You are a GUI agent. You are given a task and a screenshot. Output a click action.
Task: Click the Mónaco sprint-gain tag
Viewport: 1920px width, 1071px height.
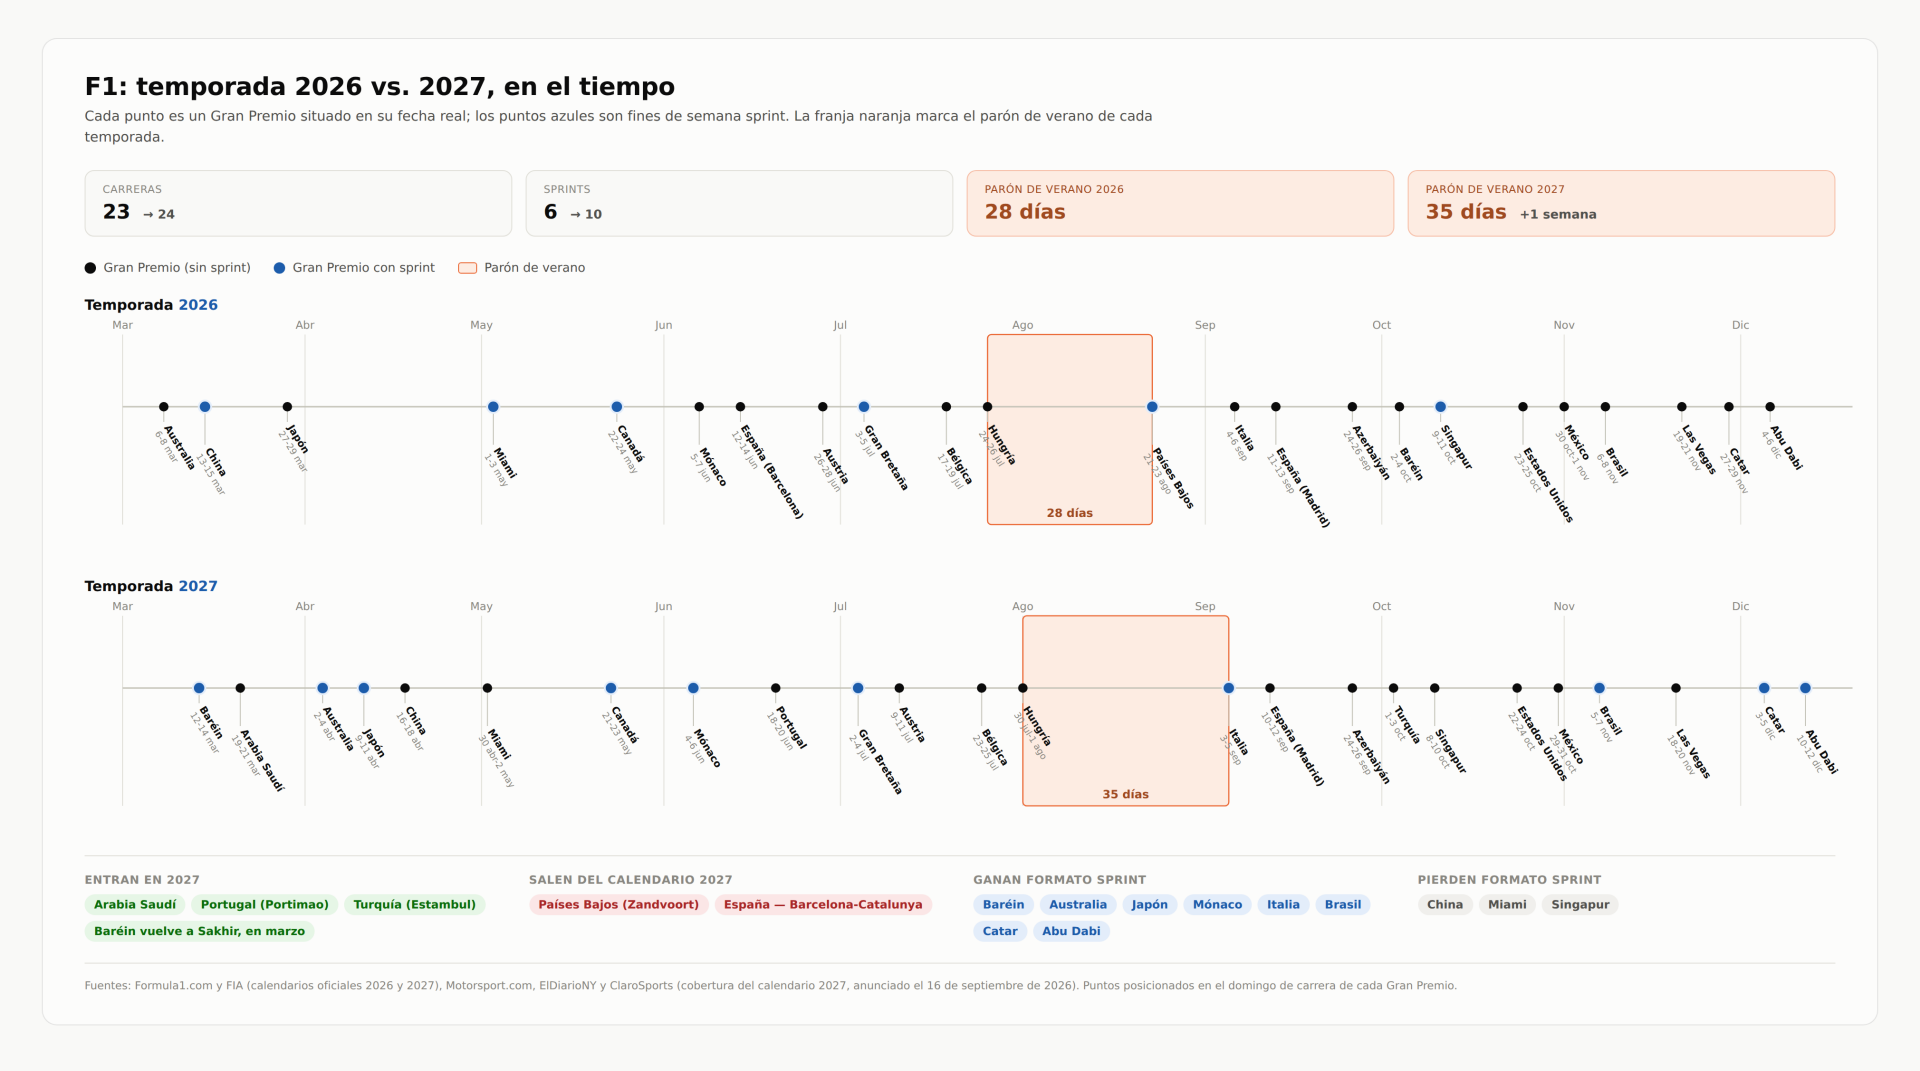(x=1217, y=905)
